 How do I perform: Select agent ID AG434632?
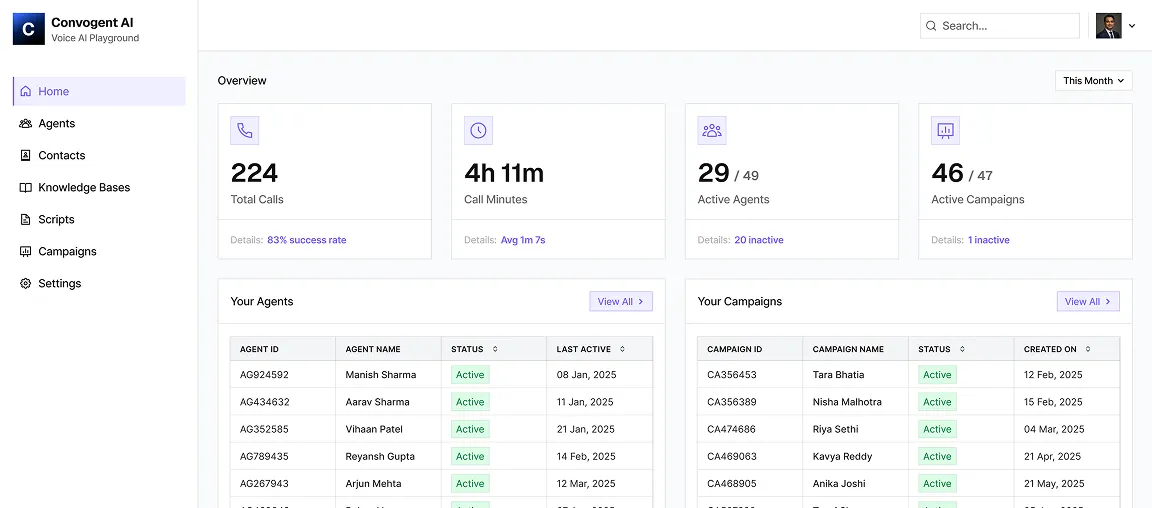(264, 402)
